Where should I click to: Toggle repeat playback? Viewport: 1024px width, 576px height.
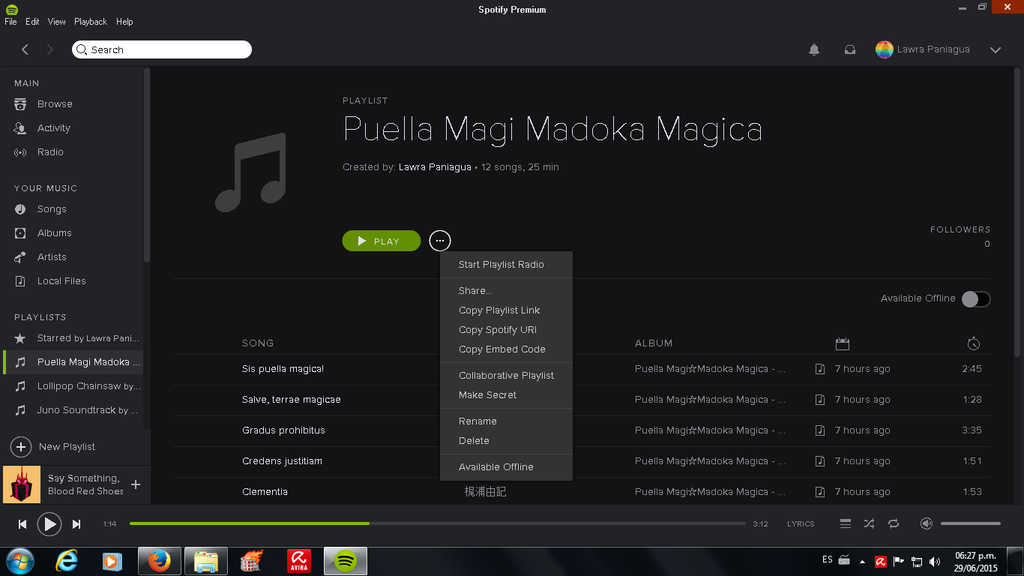(x=893, y=524)
